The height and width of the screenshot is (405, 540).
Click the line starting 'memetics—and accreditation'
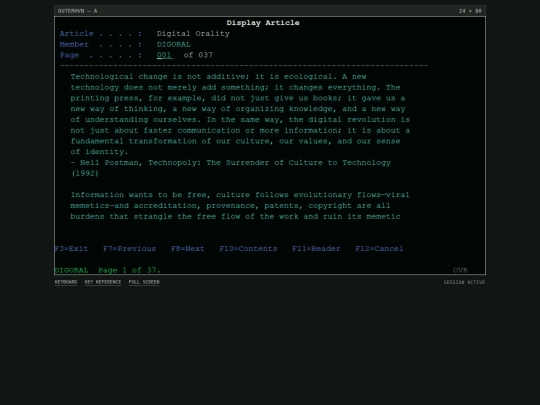230,206
